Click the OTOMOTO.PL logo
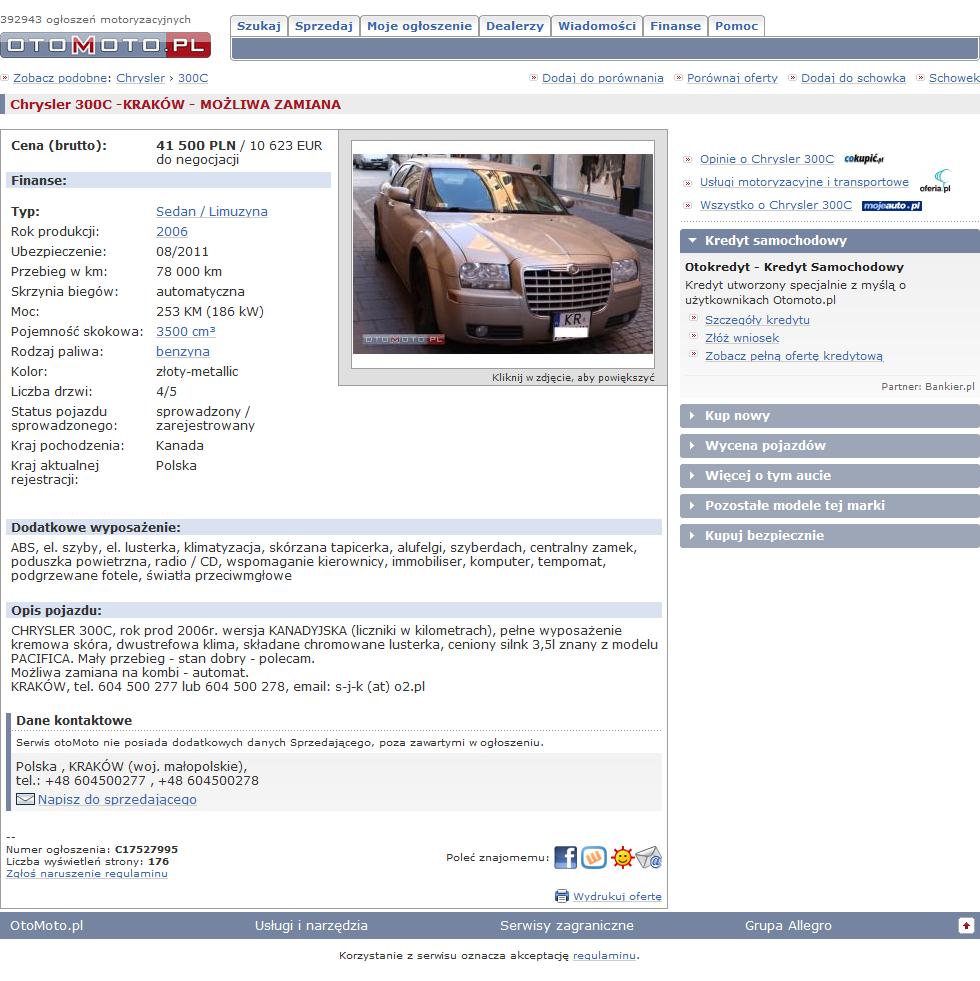980x981 pixels. click(105, 45)
